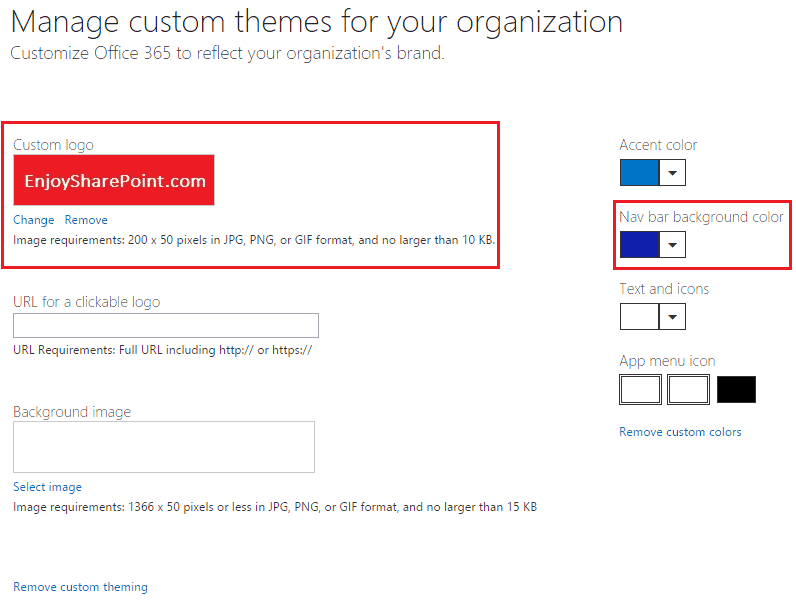Screen dimensions: 796x612
Task: Click the EnjoySharePoint.com logo image
Action: (x=114, y=180)
